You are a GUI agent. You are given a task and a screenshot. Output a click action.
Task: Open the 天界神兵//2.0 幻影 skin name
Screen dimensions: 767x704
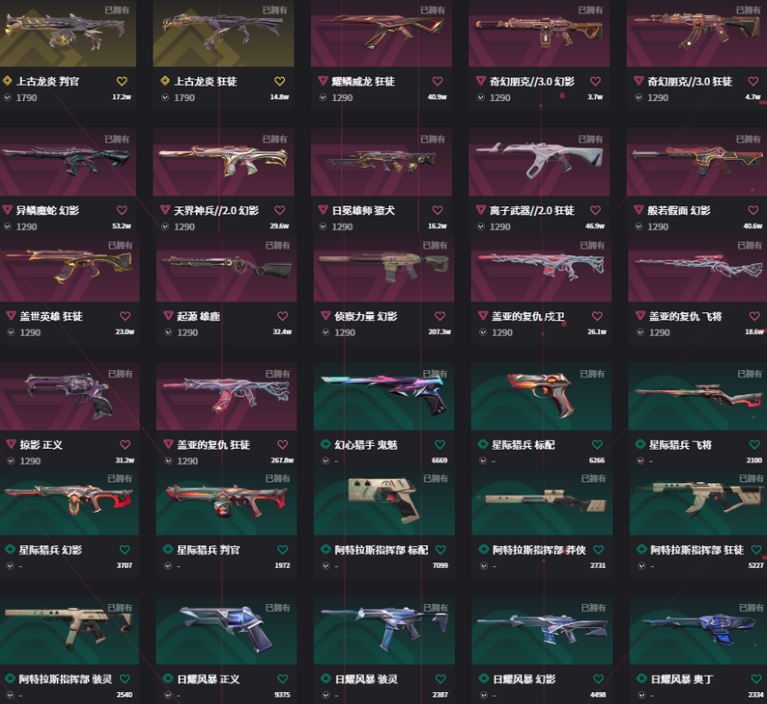click(x=216, y=210)
